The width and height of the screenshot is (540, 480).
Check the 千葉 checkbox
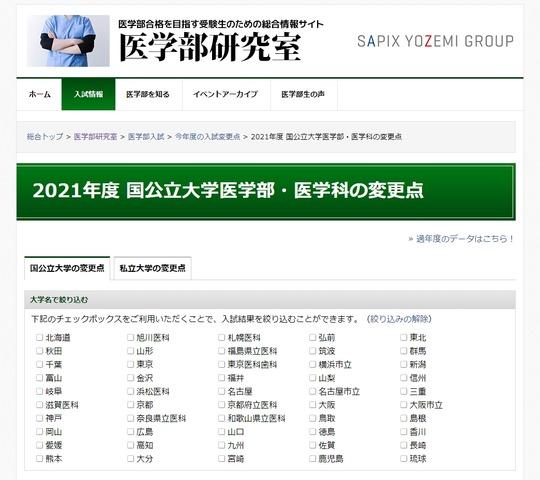pos(39,364)
